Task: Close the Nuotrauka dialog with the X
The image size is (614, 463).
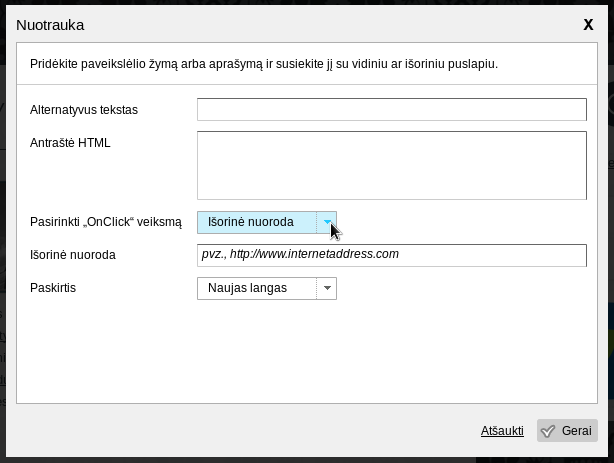Action: pyautogui.click(x=588, y=25)
